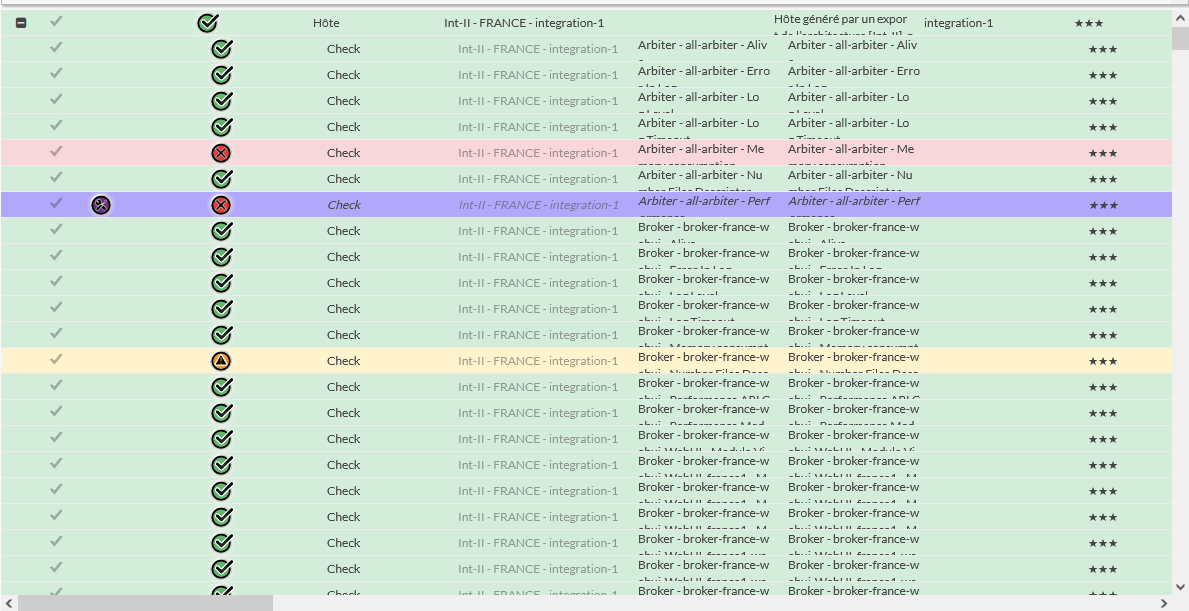
Task: Toggle the checkmark in the pink critical row
Action: click(x=56, y=151)
